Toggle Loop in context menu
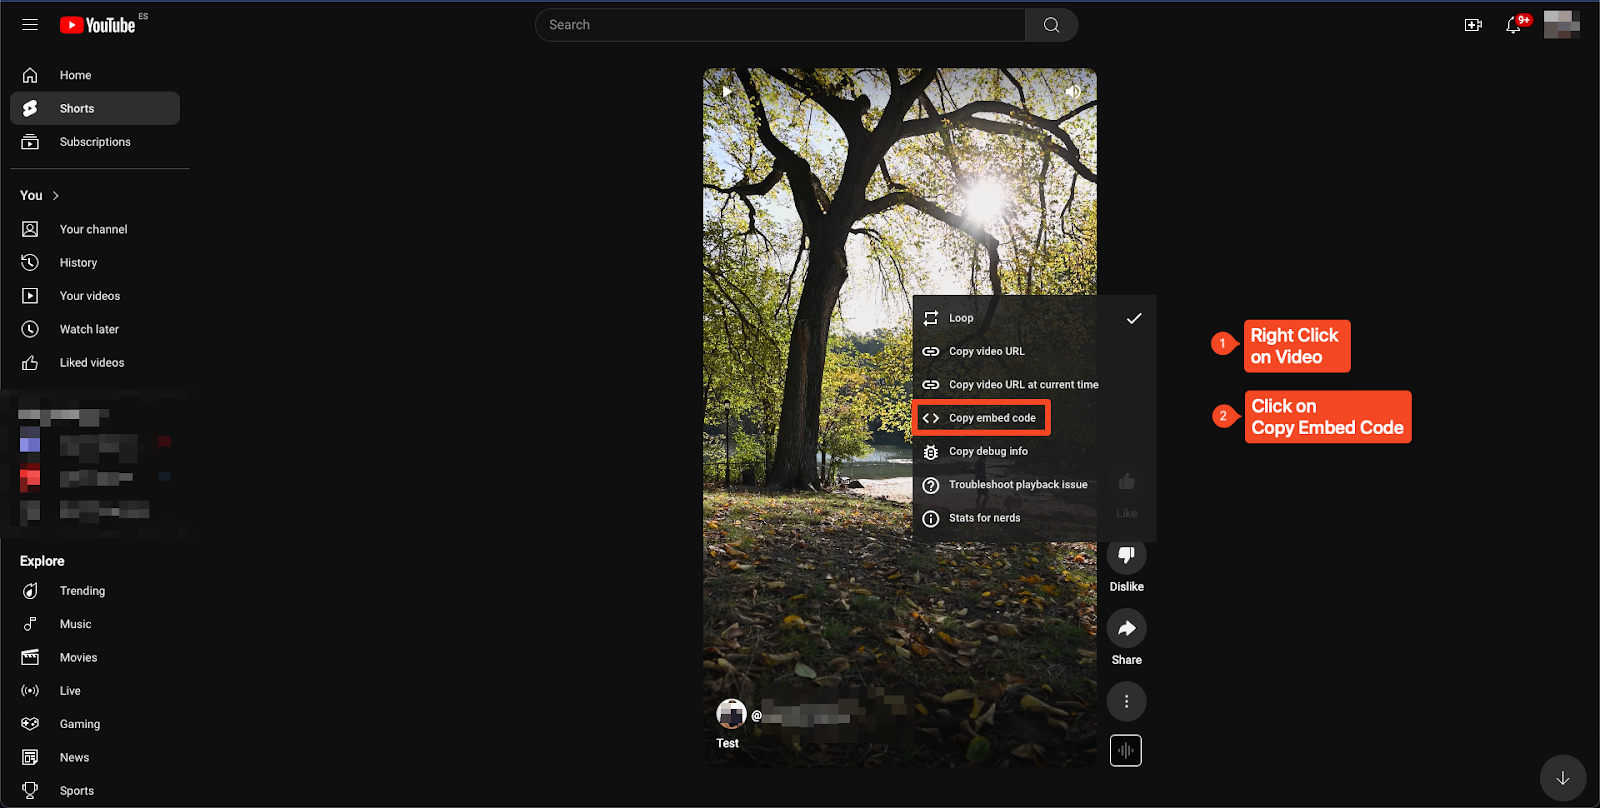Viewport: 1600px width, 808px height. 1034,318
